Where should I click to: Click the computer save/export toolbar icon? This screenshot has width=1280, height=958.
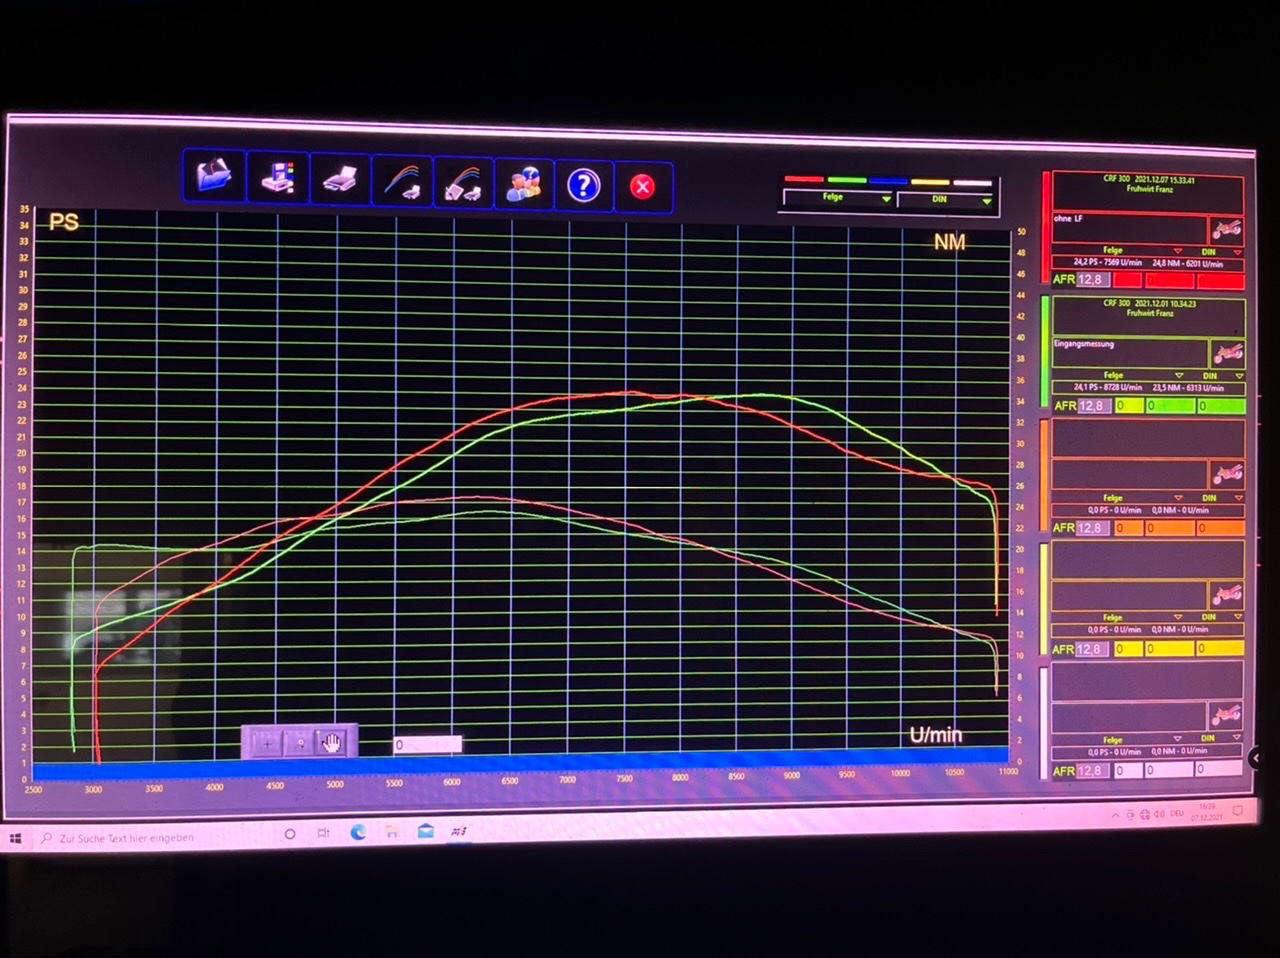point(278,180)
